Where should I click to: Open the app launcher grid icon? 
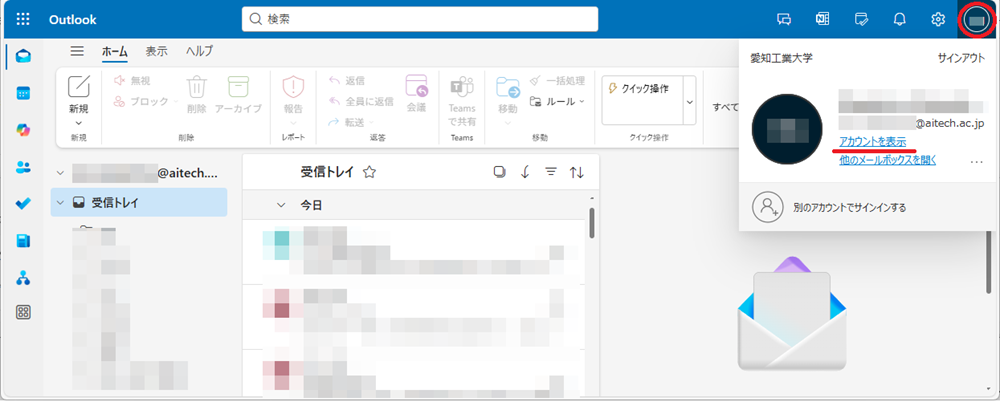tap(23, 19)
